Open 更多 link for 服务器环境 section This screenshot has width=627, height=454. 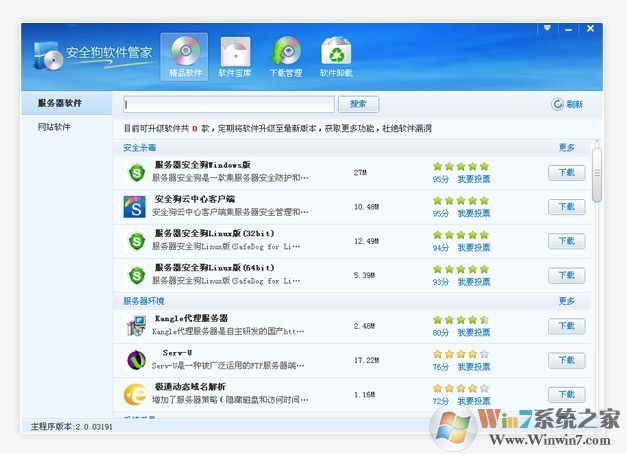566,301
